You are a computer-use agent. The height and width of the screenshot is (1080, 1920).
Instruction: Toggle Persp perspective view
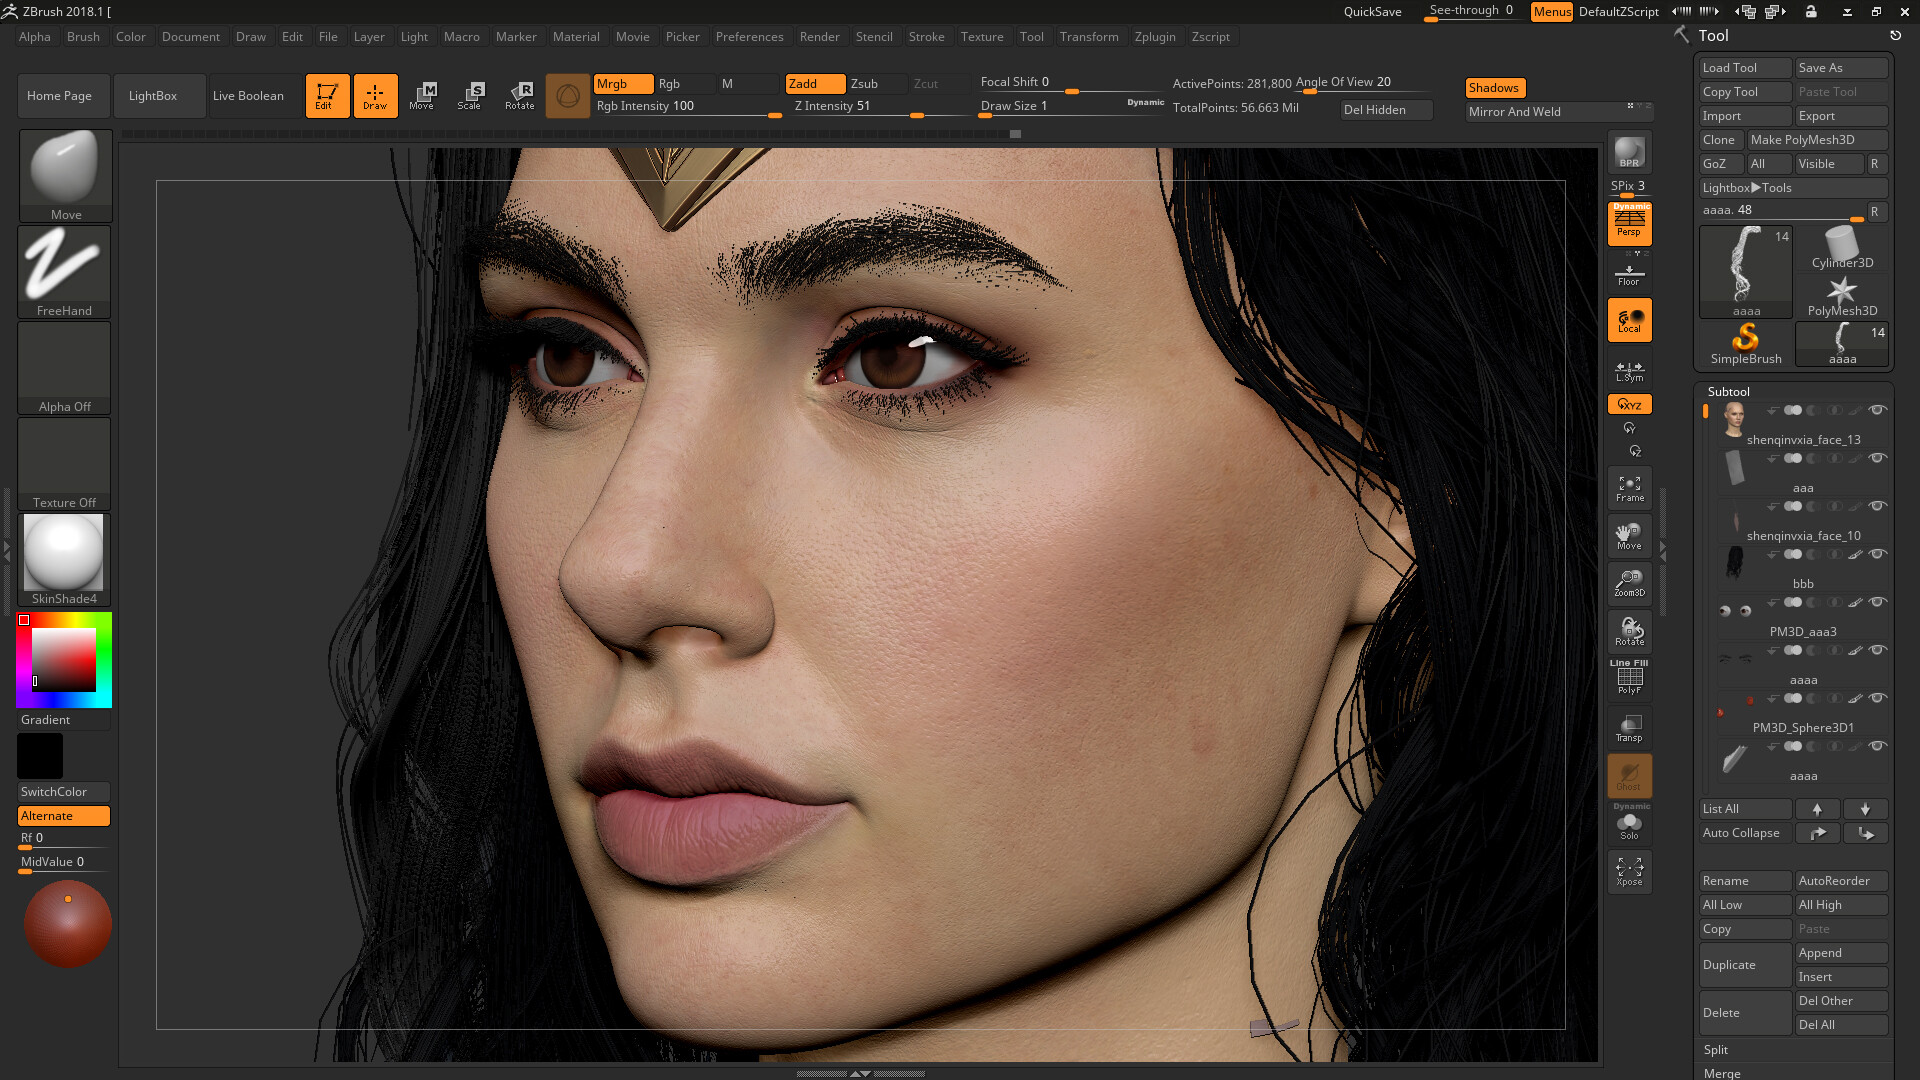1629,223
